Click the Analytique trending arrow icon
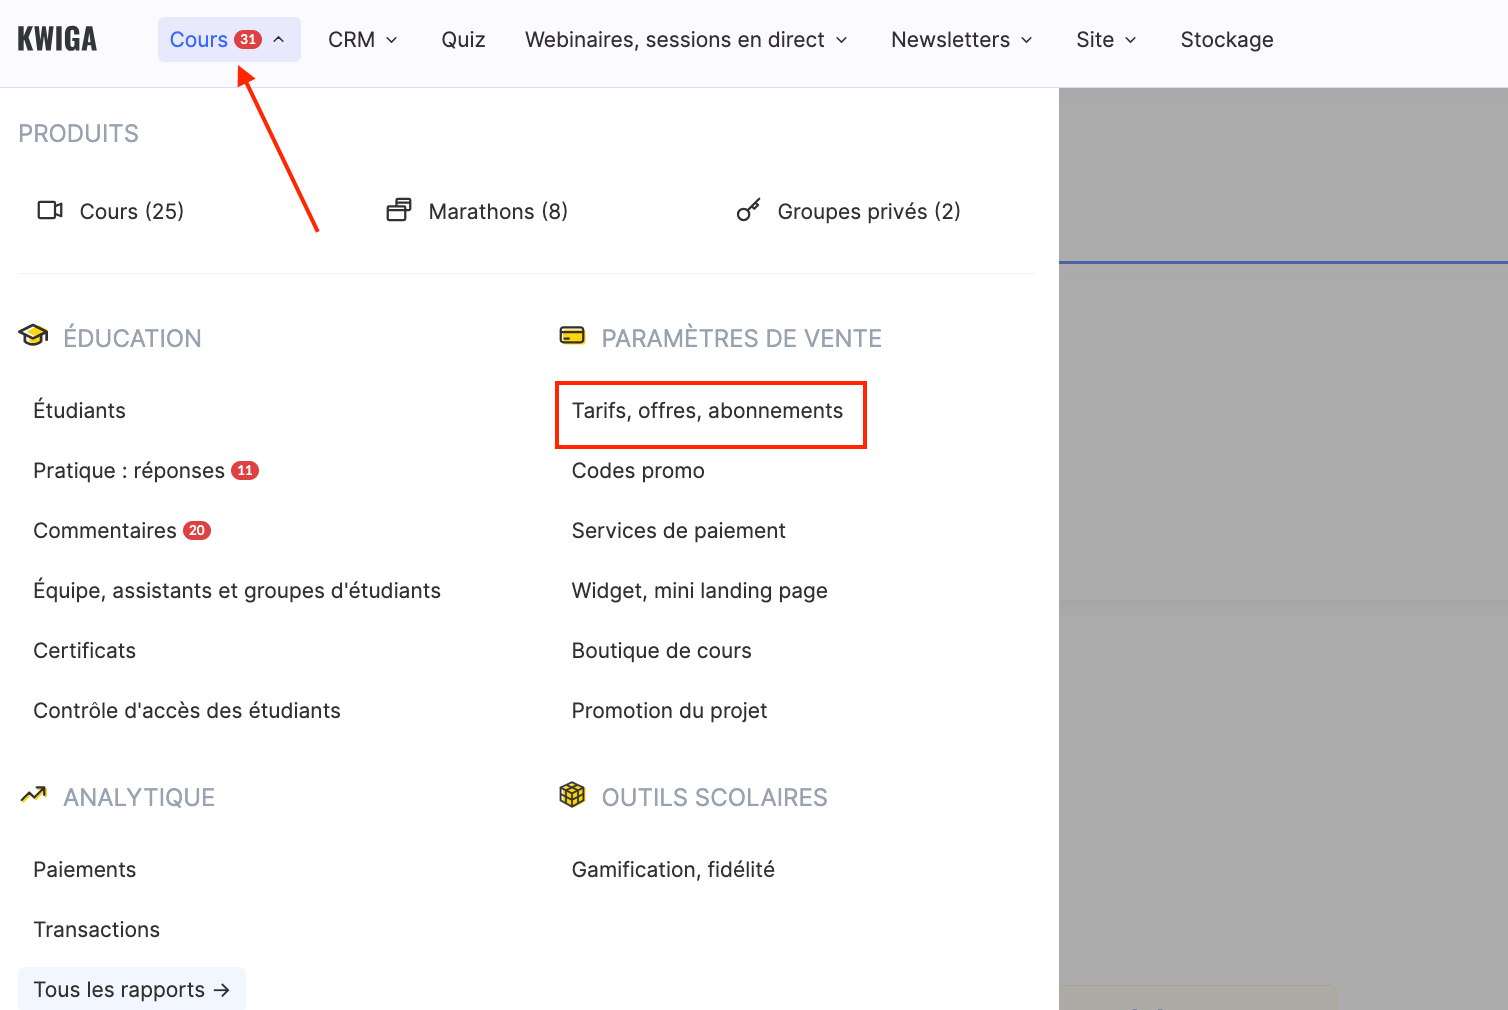This screenshot has height=1010, width=1508. click(x=33, y=795)
